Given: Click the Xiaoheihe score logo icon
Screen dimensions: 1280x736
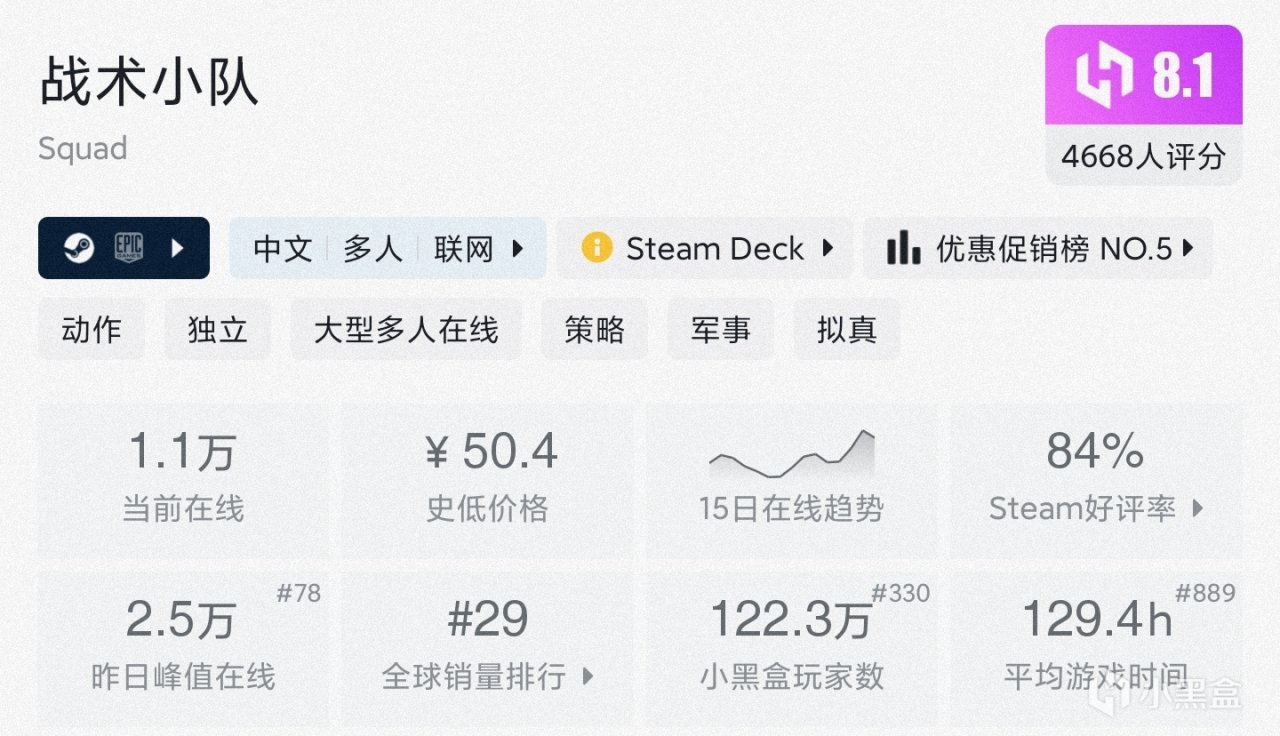Looking at the screenshot, I should [x=1105, y=77].
